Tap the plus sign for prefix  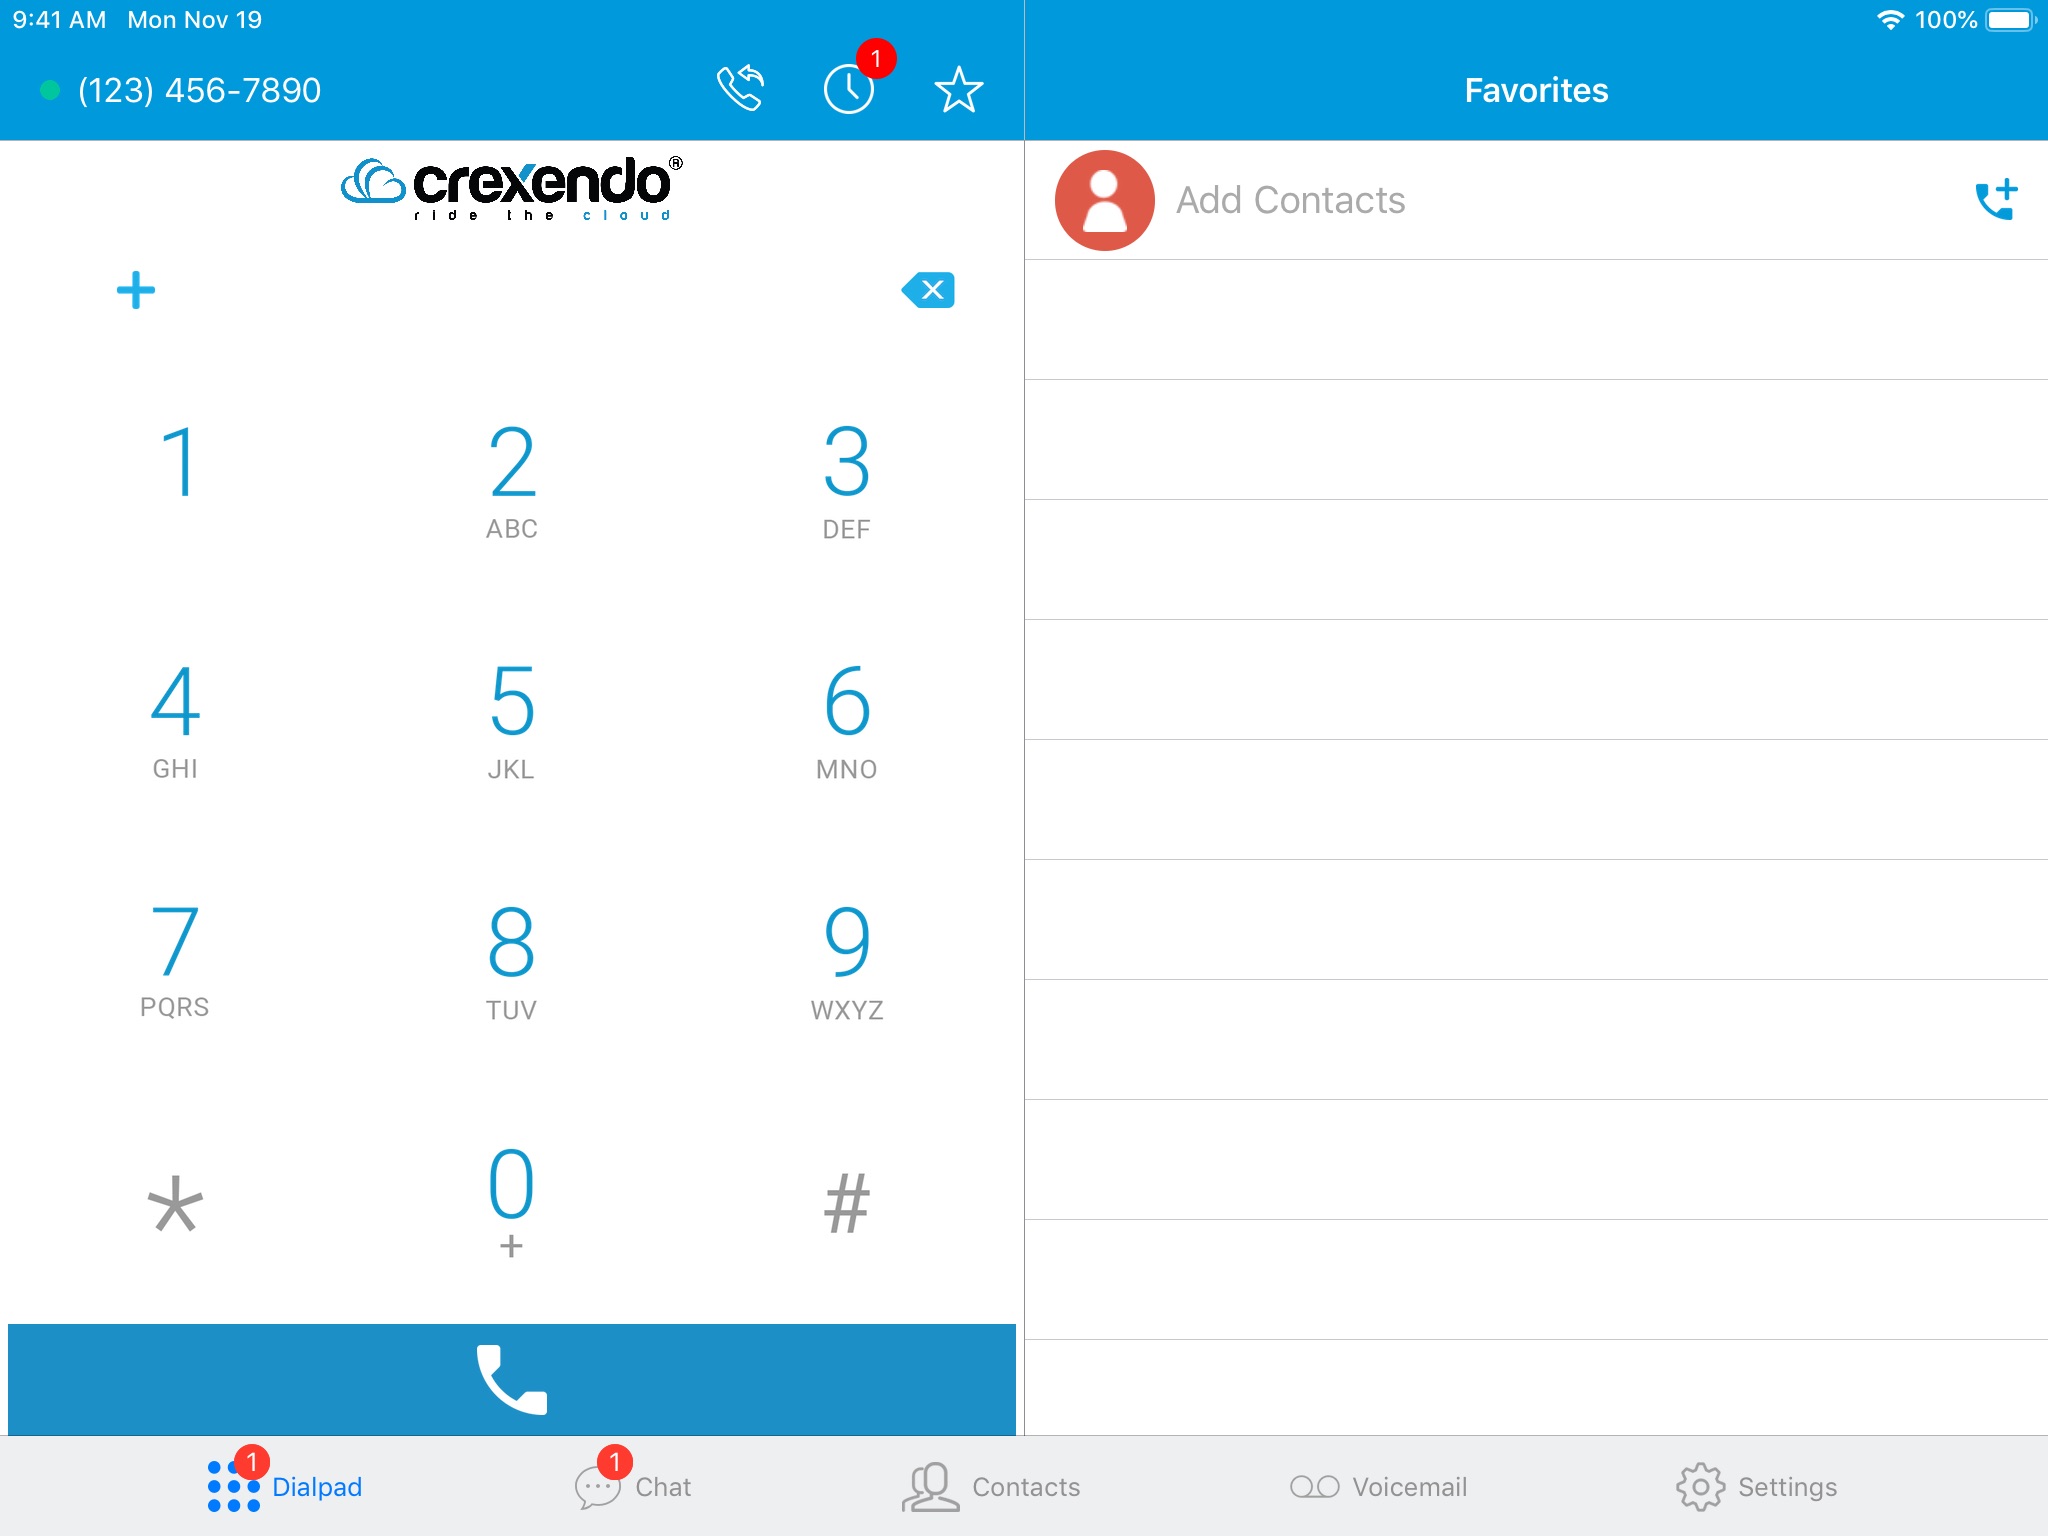[135, 289]
